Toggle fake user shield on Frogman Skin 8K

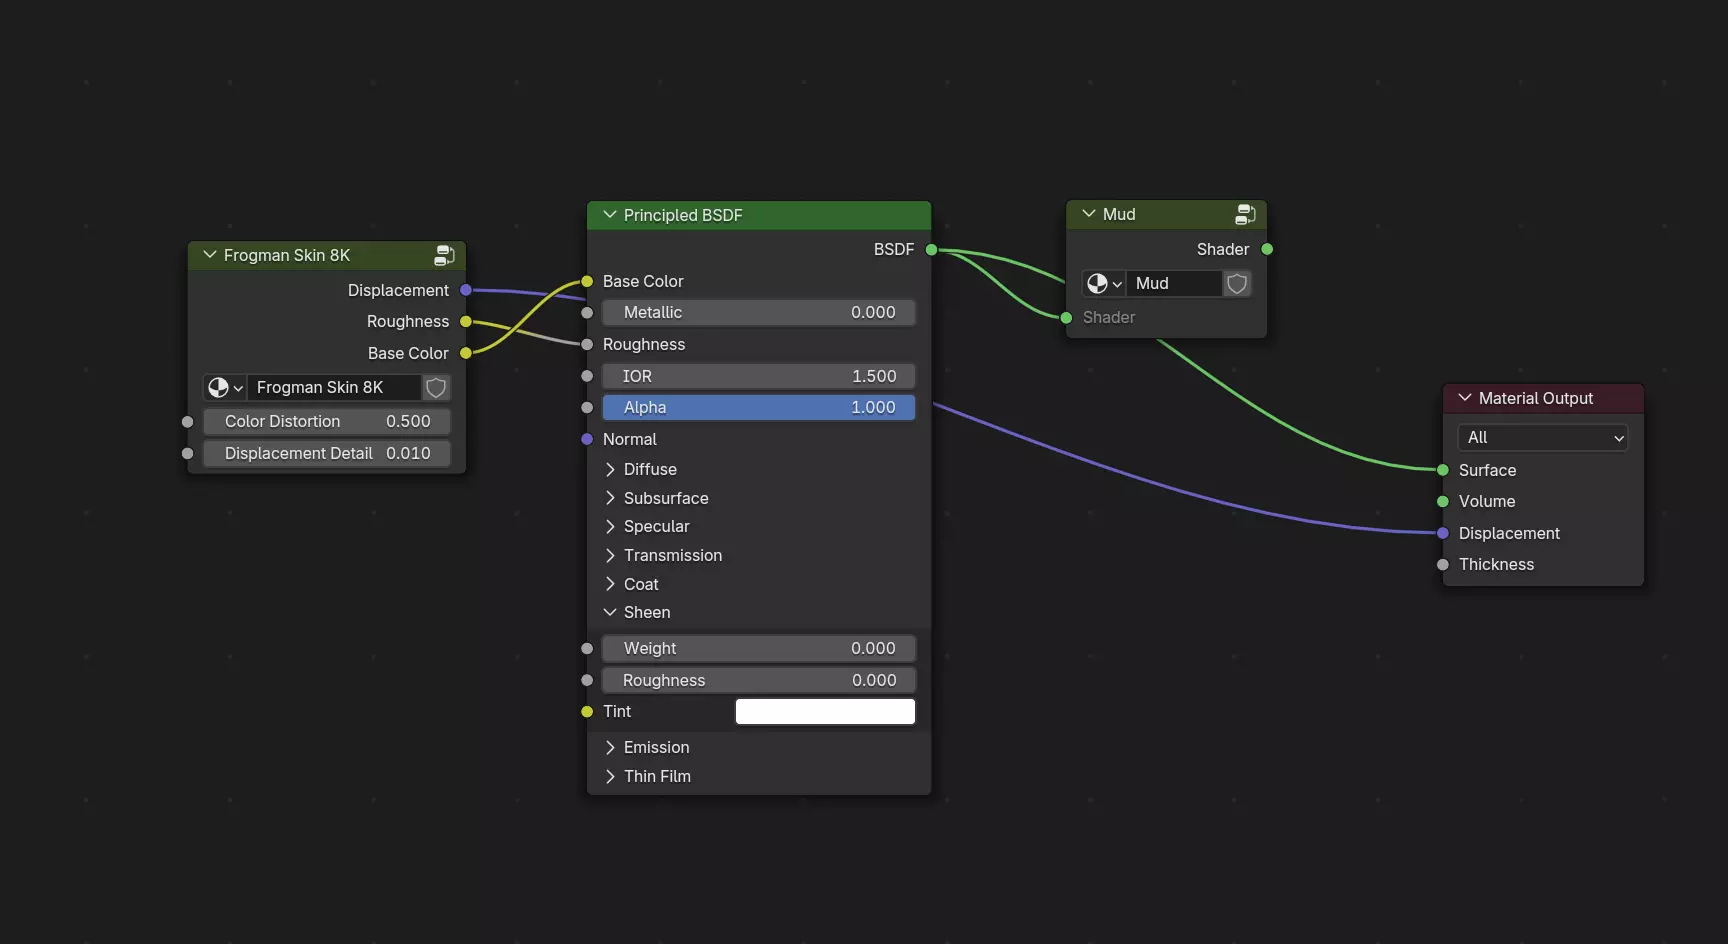point(436,388)
